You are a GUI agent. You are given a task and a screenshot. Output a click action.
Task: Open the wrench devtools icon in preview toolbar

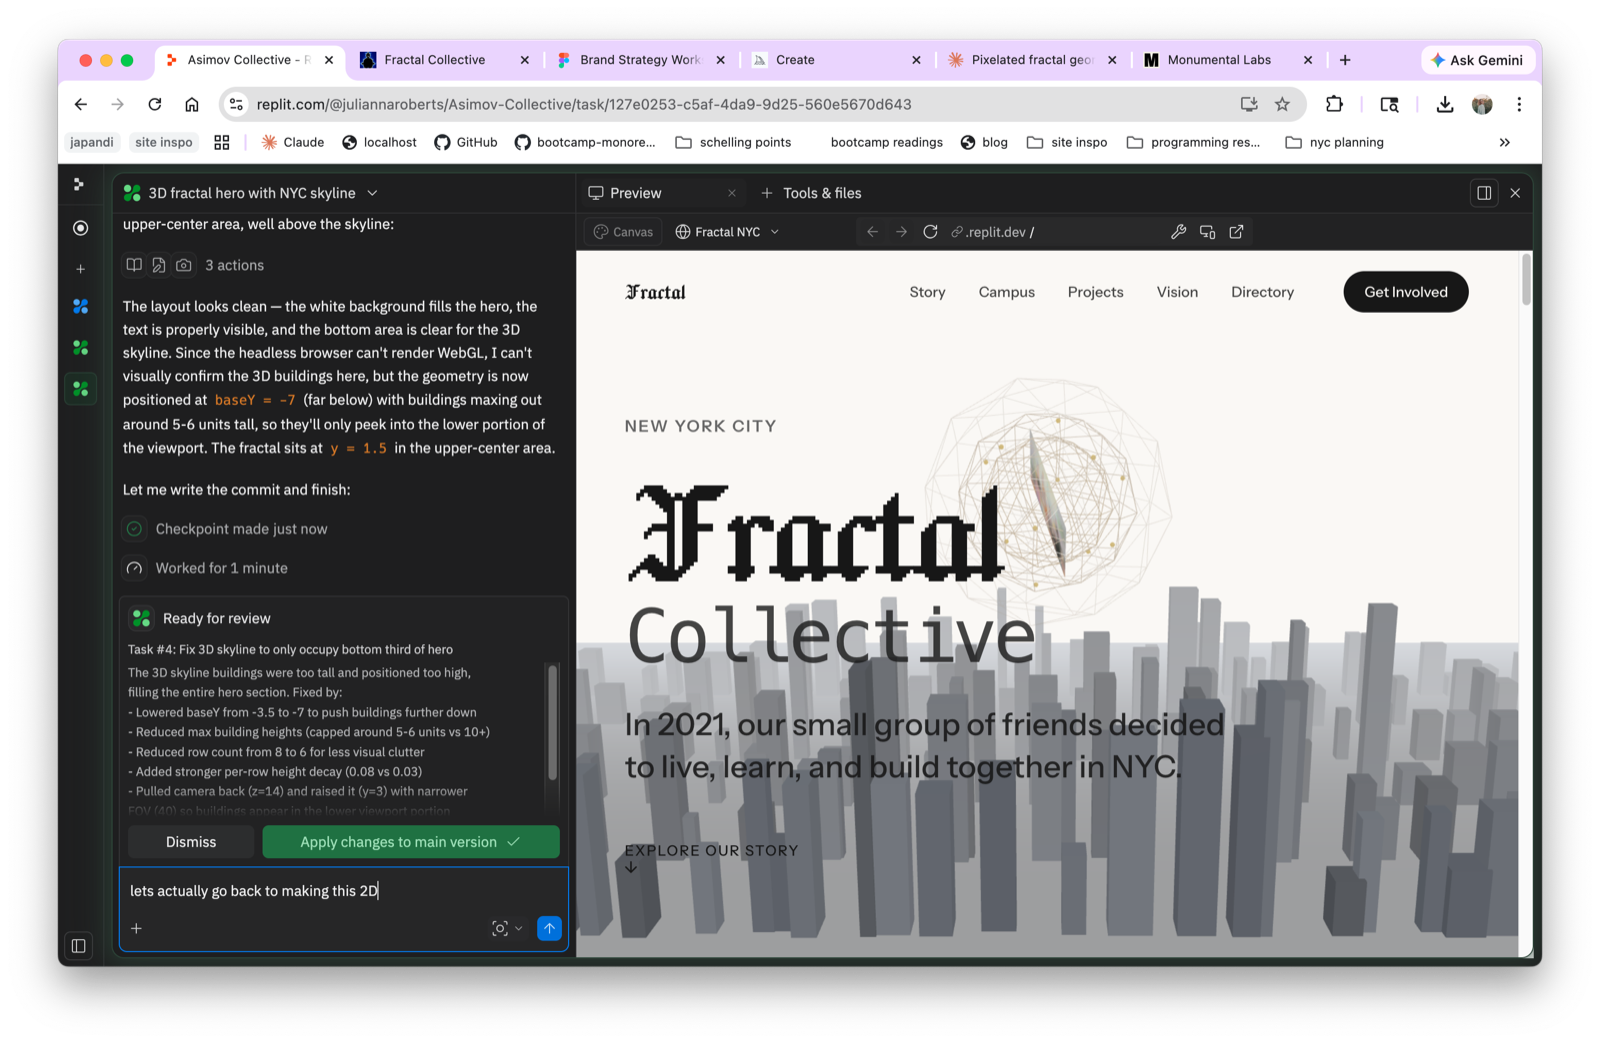pyautogui.click(x=1178, y=231)
